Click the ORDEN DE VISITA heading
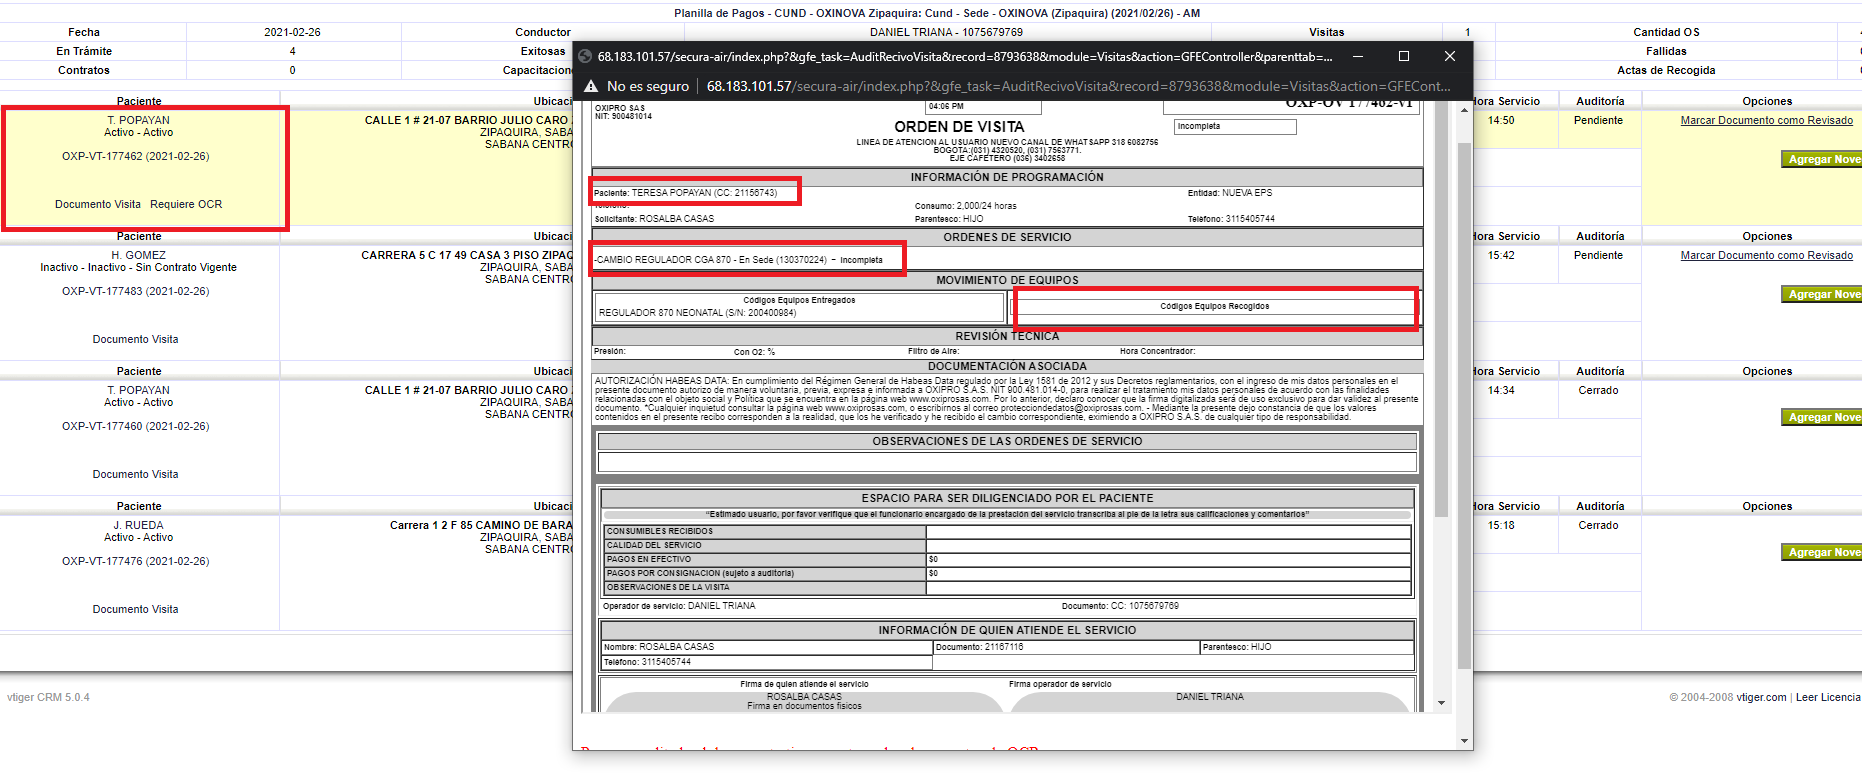 (x=959, y=127)
